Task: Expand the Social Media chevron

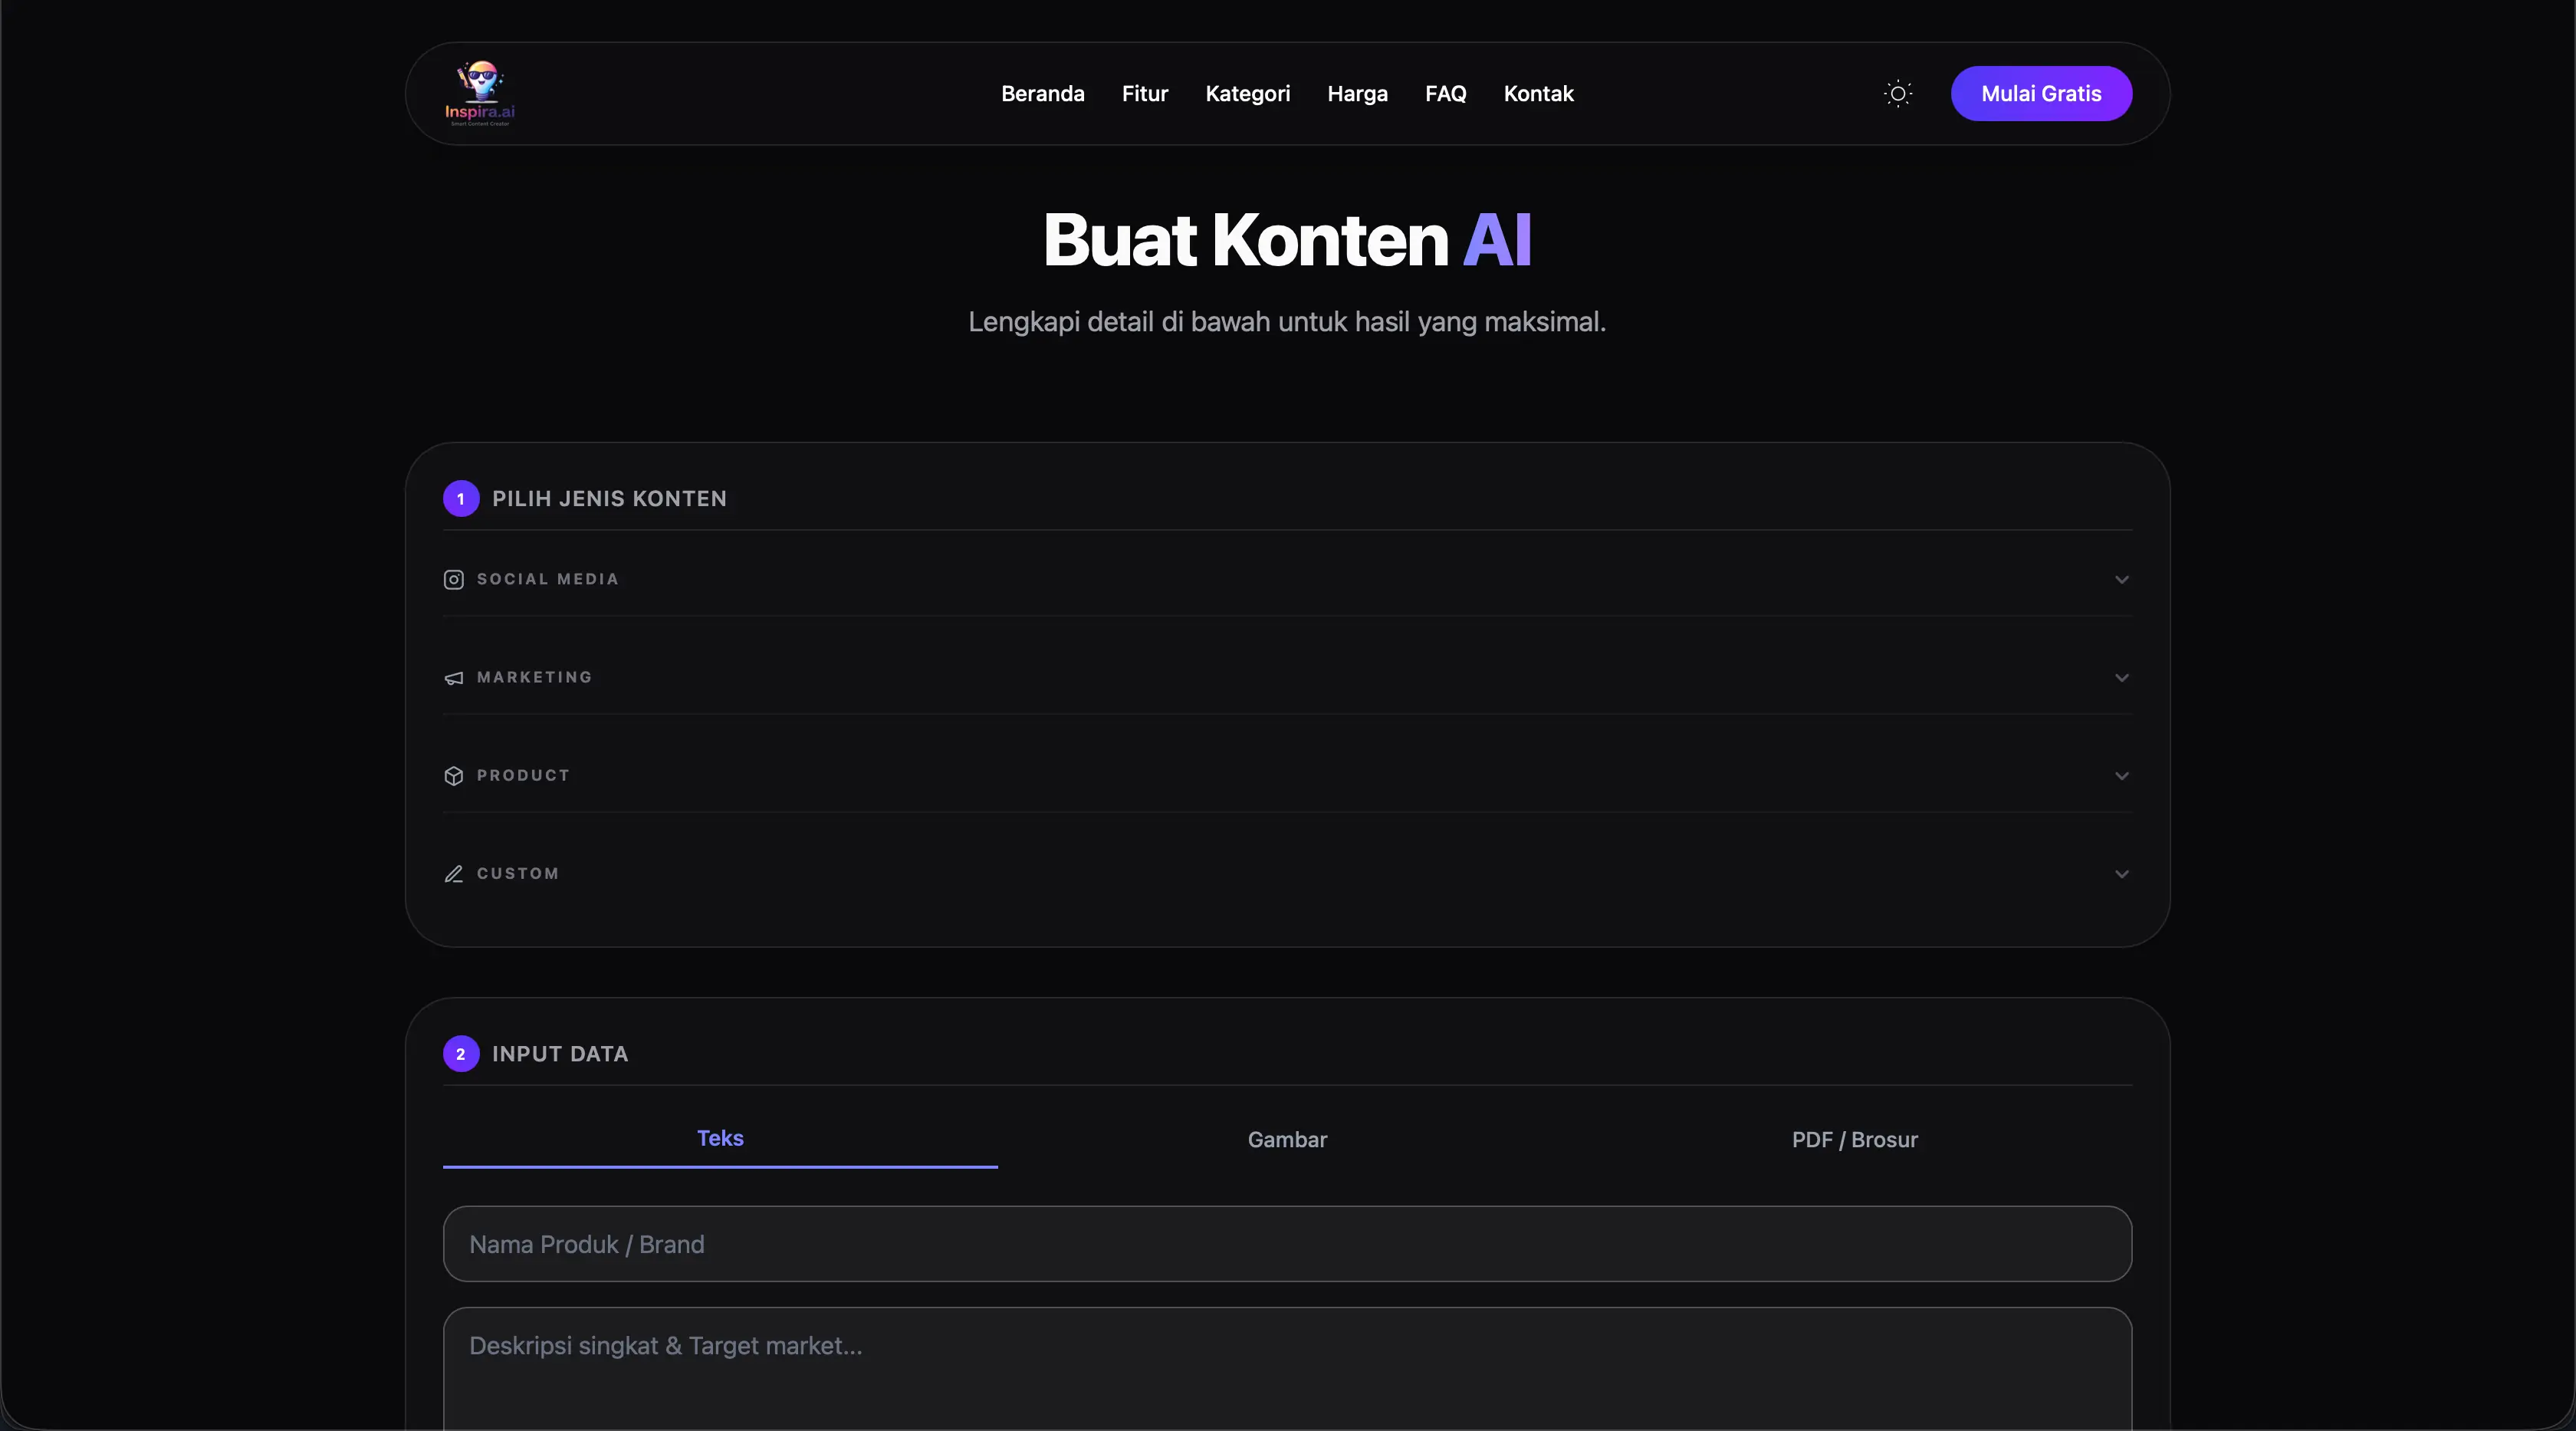Action: click(x=2121, y=580)
